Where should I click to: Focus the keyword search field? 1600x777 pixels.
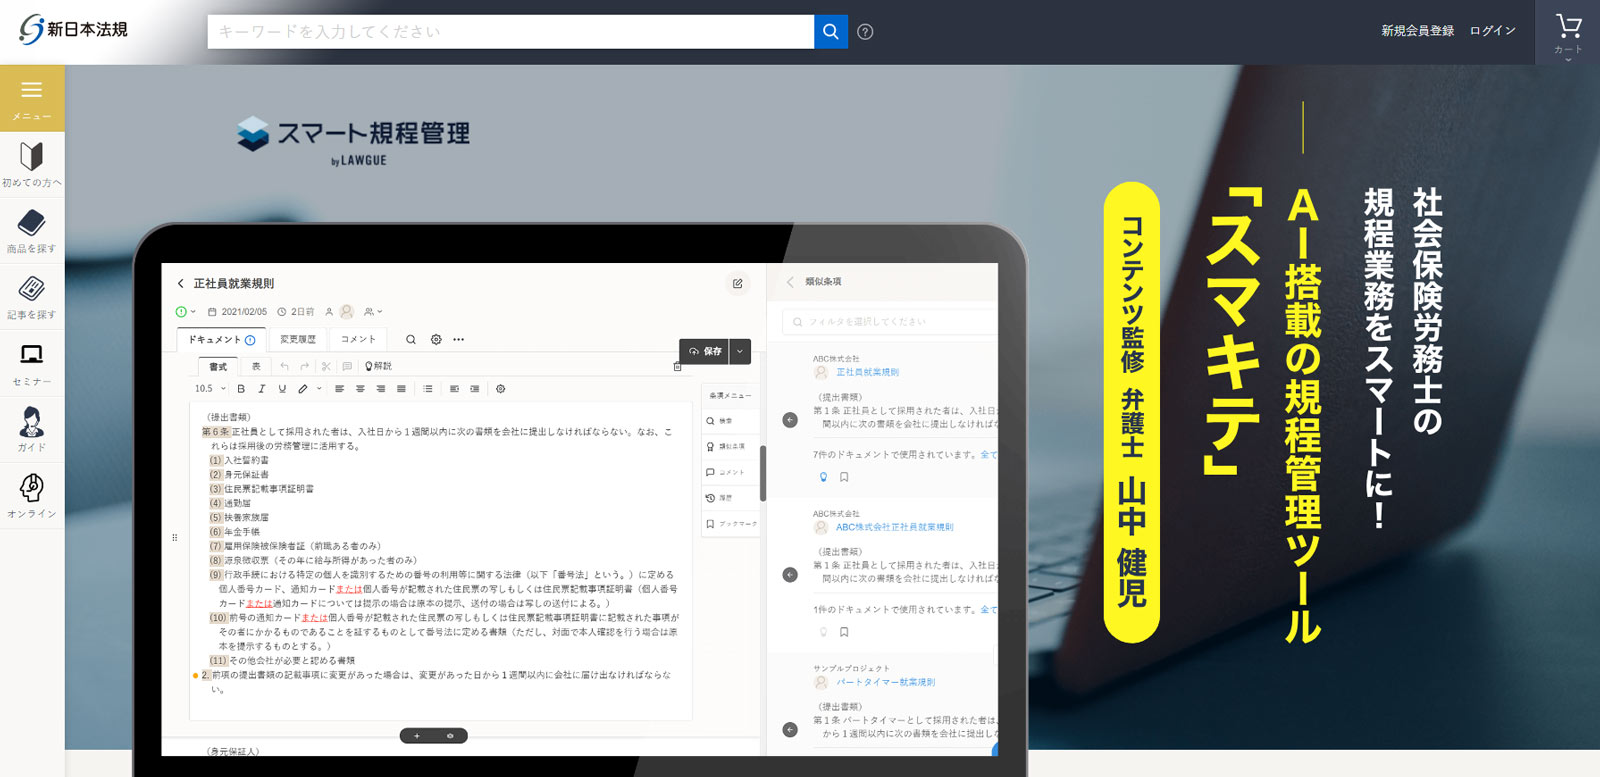coord(510,32)
